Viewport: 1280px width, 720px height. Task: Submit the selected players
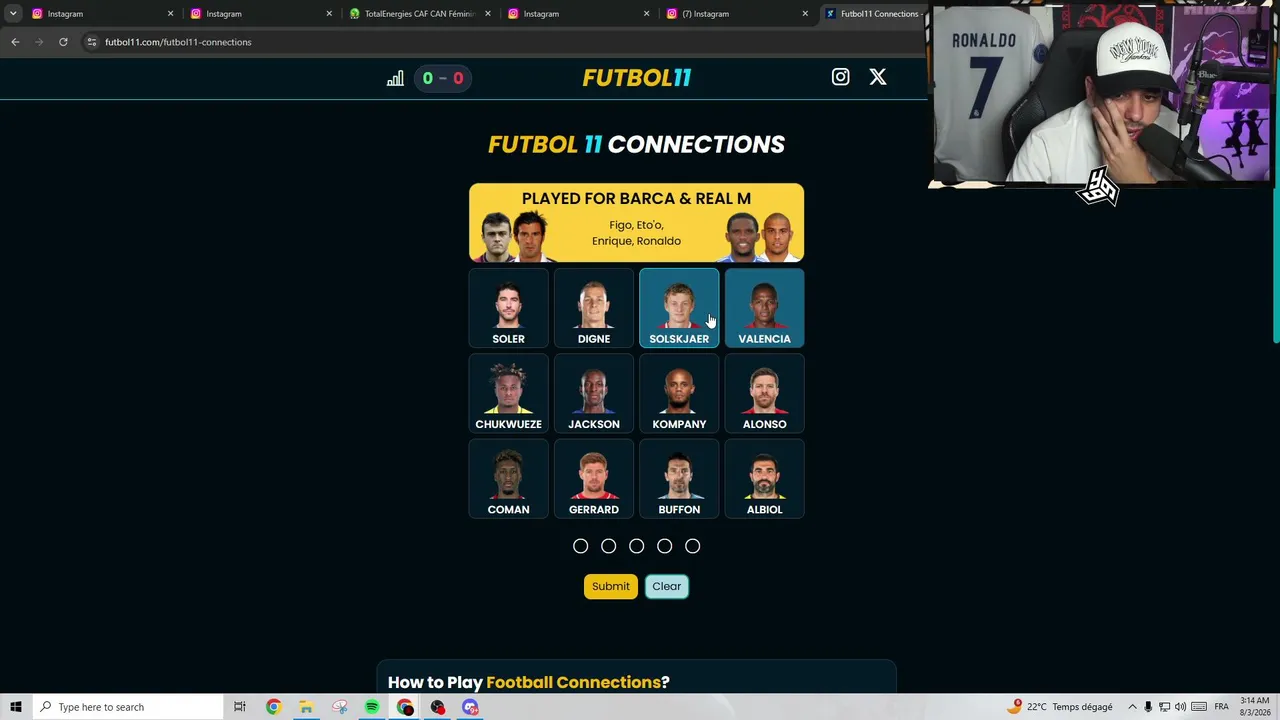(610, 586)
